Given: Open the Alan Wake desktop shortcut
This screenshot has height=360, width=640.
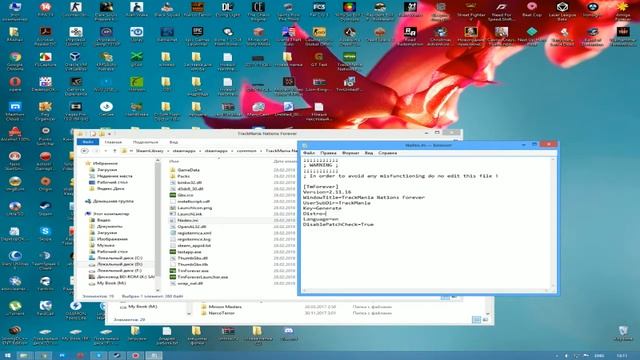Looking at the screenshot, I should [136, 11].
